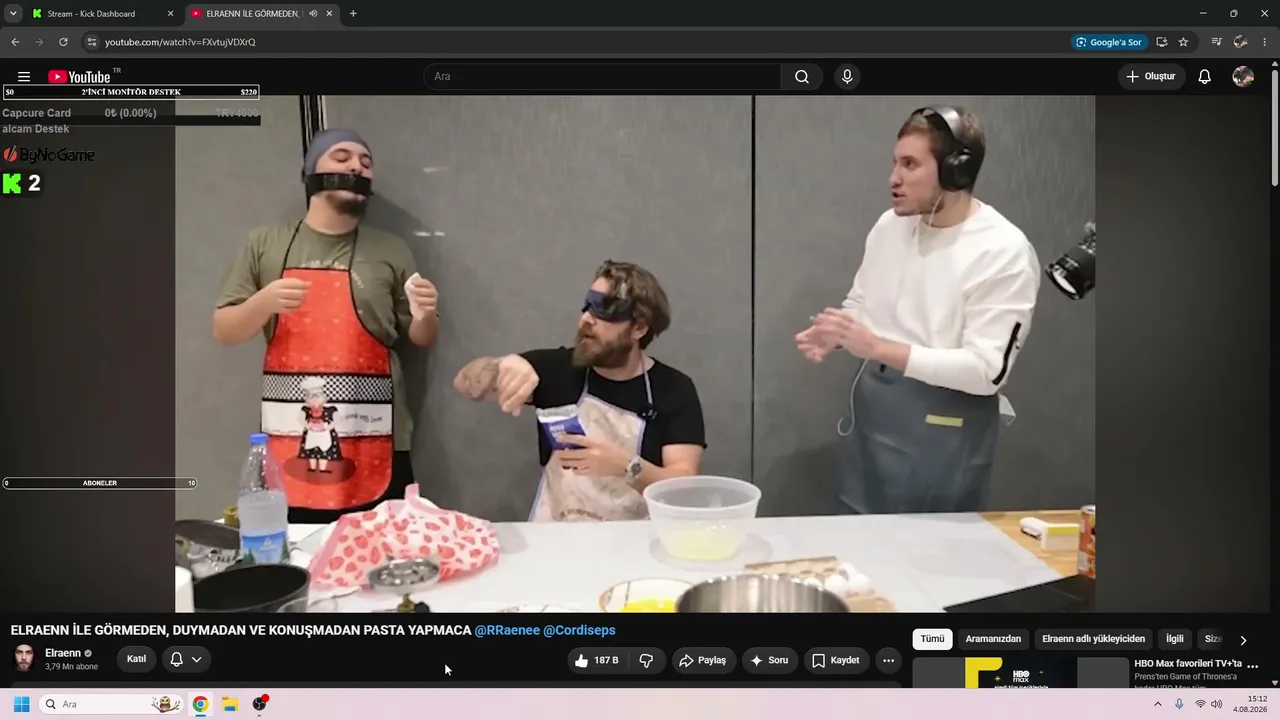
Task: Select the Elraenn adlı yükleyiciden chip
Action: tap(1093, 639)
